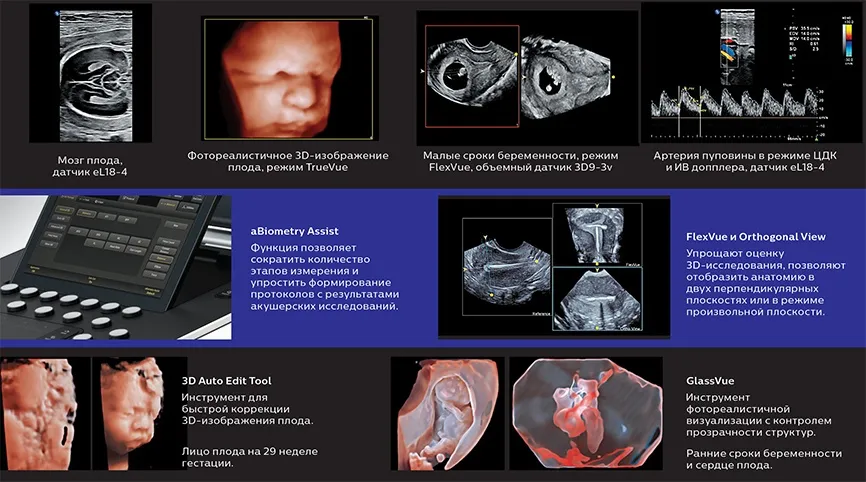Viewport: 866px width, 482px height.
Task: Click the caption 'Мозг плода, датчик eL18-4'
Action: [x=90, y=166]
